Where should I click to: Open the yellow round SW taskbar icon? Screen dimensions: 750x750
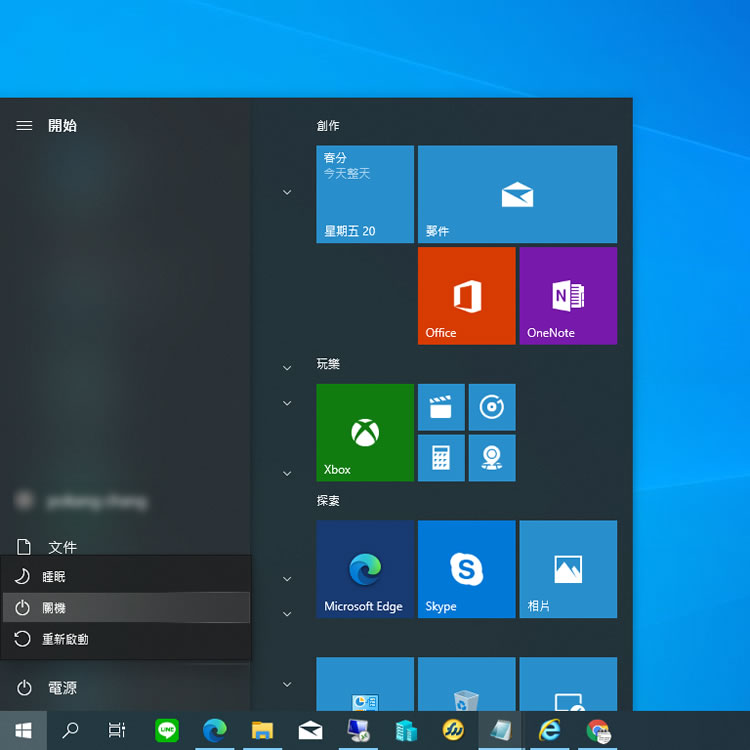pos(453,730)
